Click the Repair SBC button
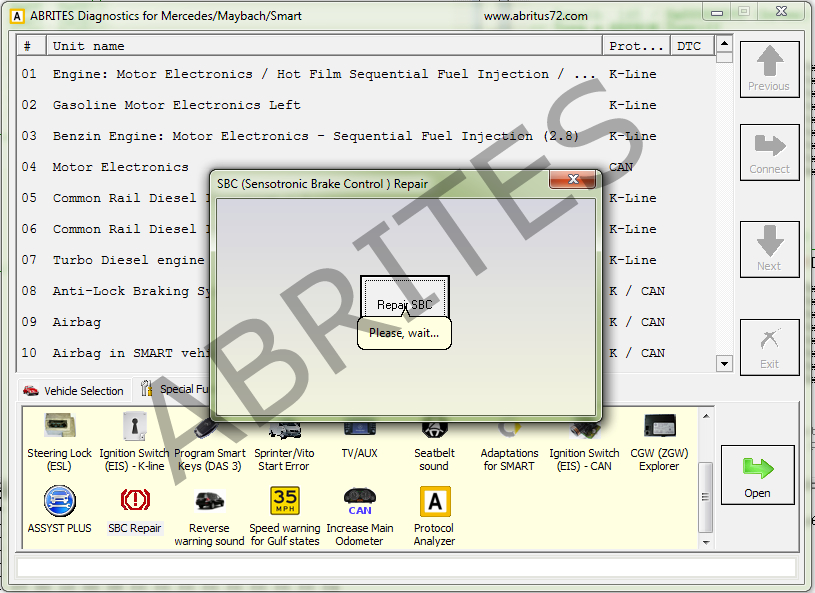This screenshot has width=815, height=593. click(x=404, y=298)
